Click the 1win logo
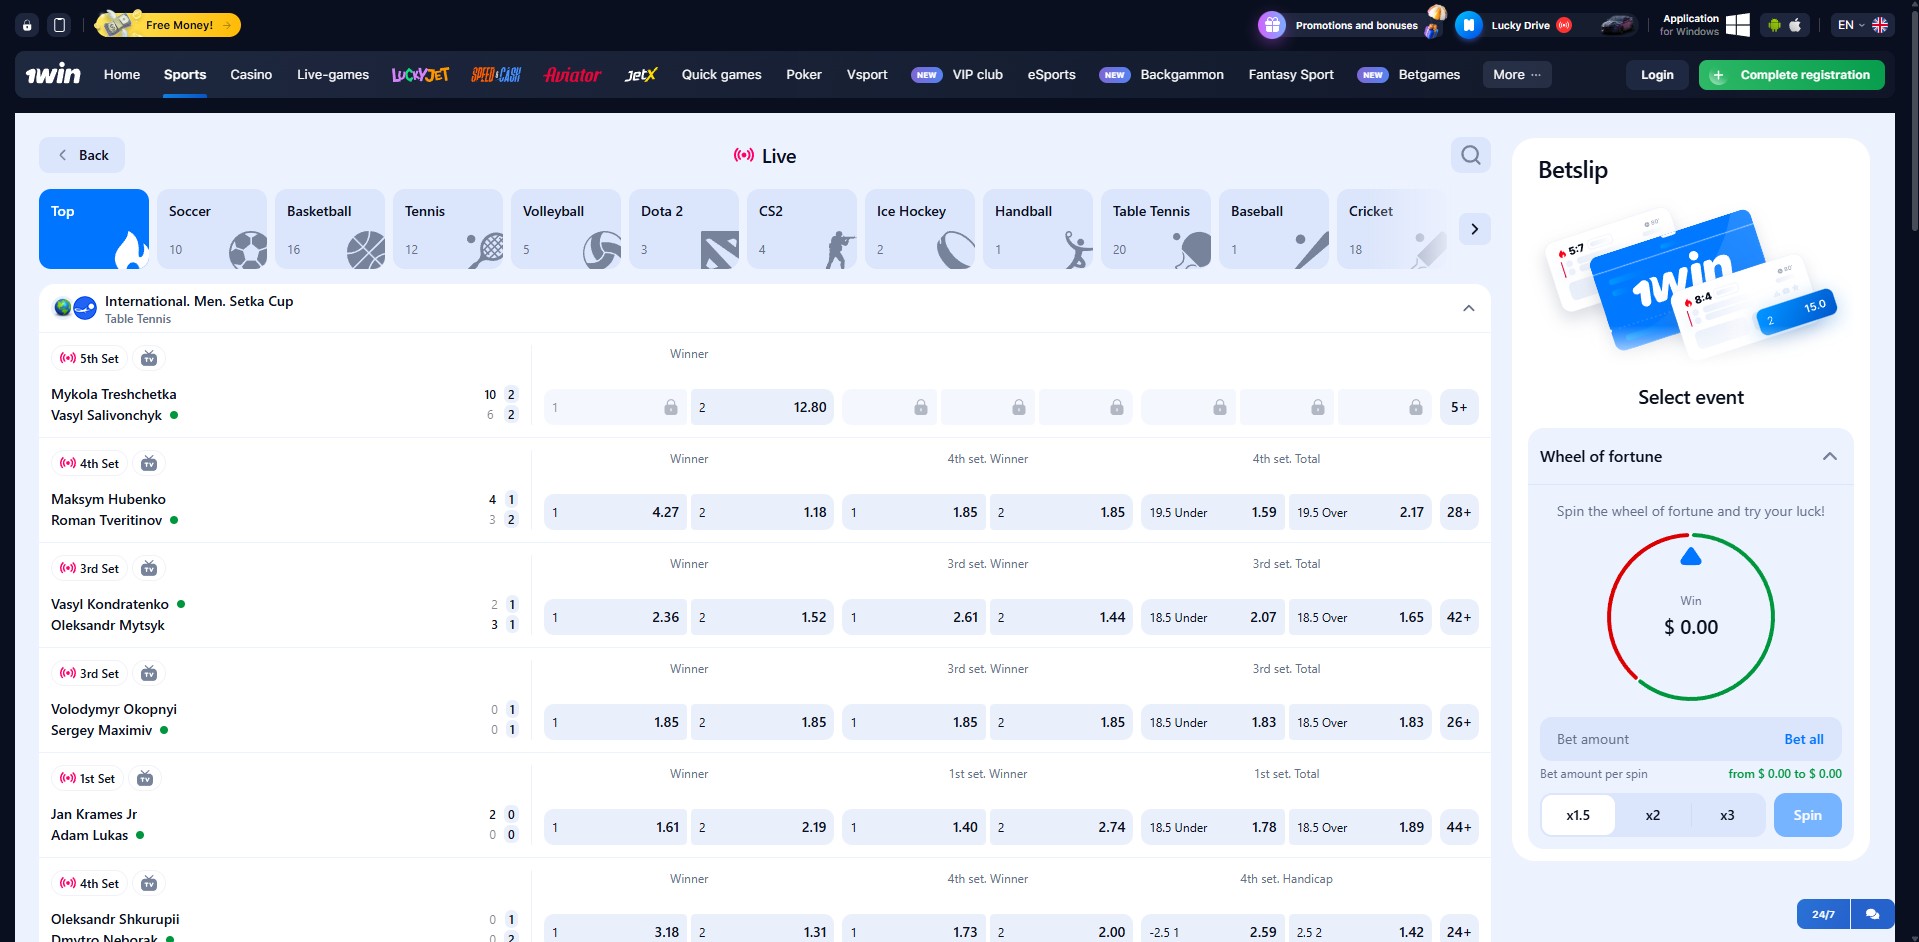The width and height of the screenshot is (1919, 942). [51, 74]
